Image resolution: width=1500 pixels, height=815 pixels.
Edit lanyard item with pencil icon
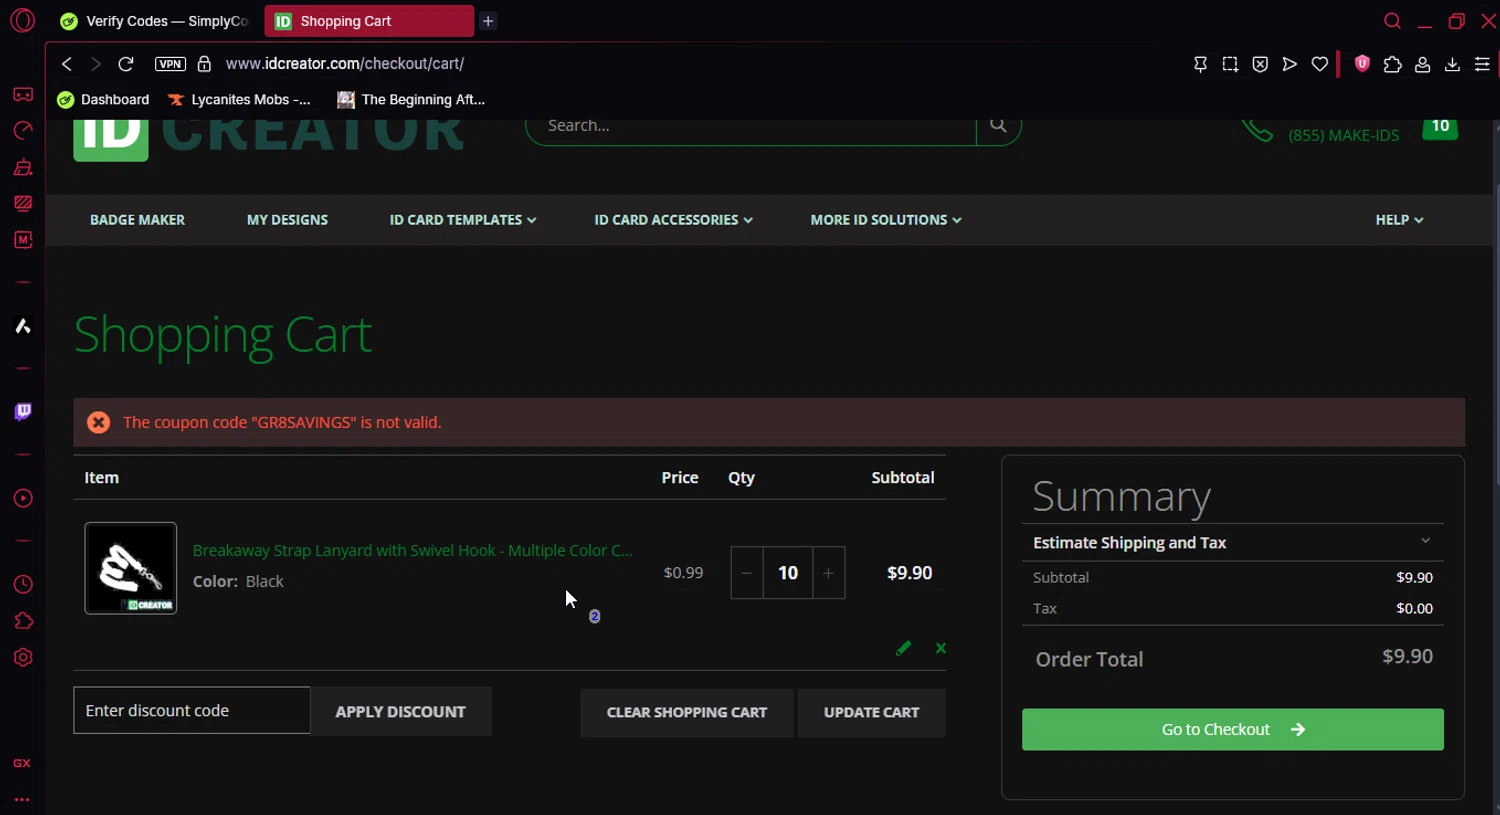pos(903,648)
